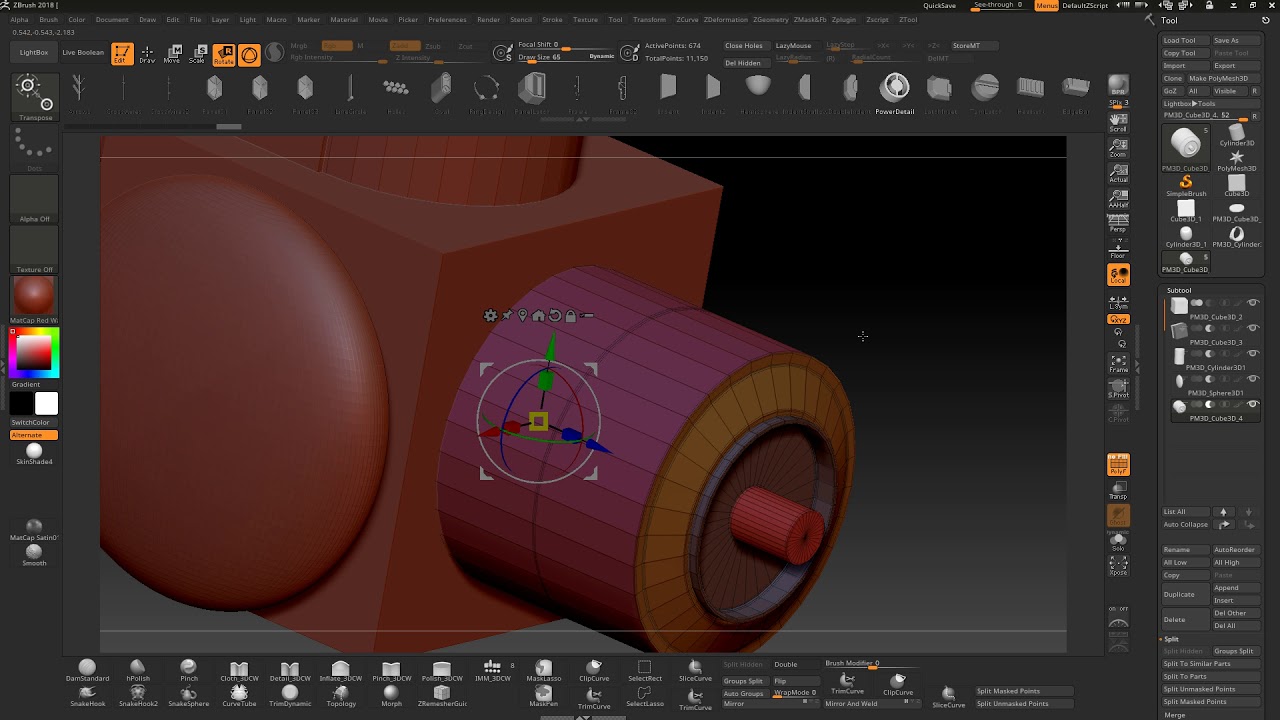The image size is (1280, 720).
Task: Toggle XYZ rotation mode
Action: (x=1118, y=319)
